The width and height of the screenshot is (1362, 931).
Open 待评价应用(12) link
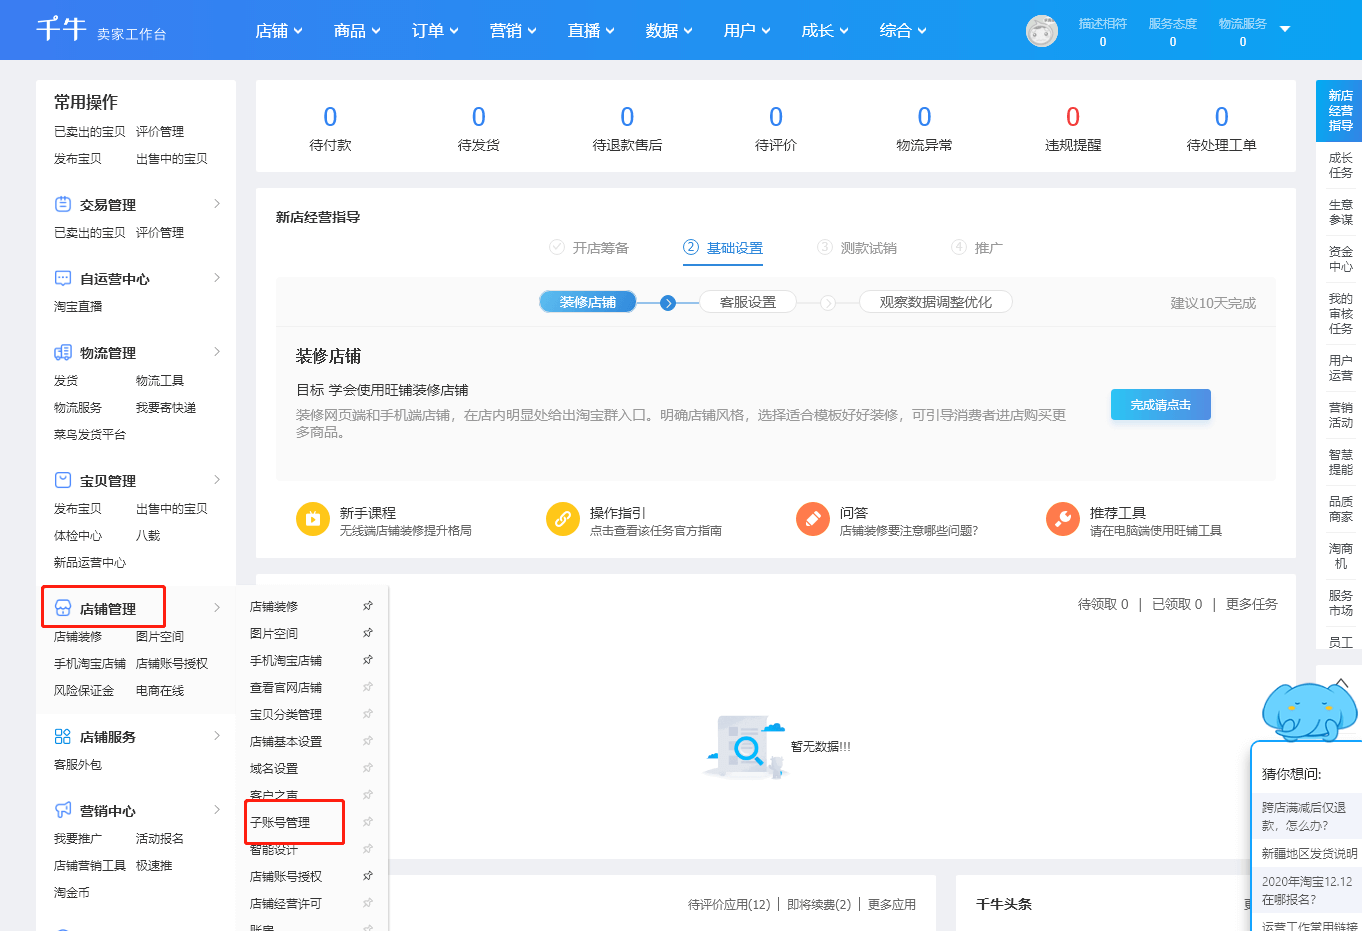tap(729, 904)
